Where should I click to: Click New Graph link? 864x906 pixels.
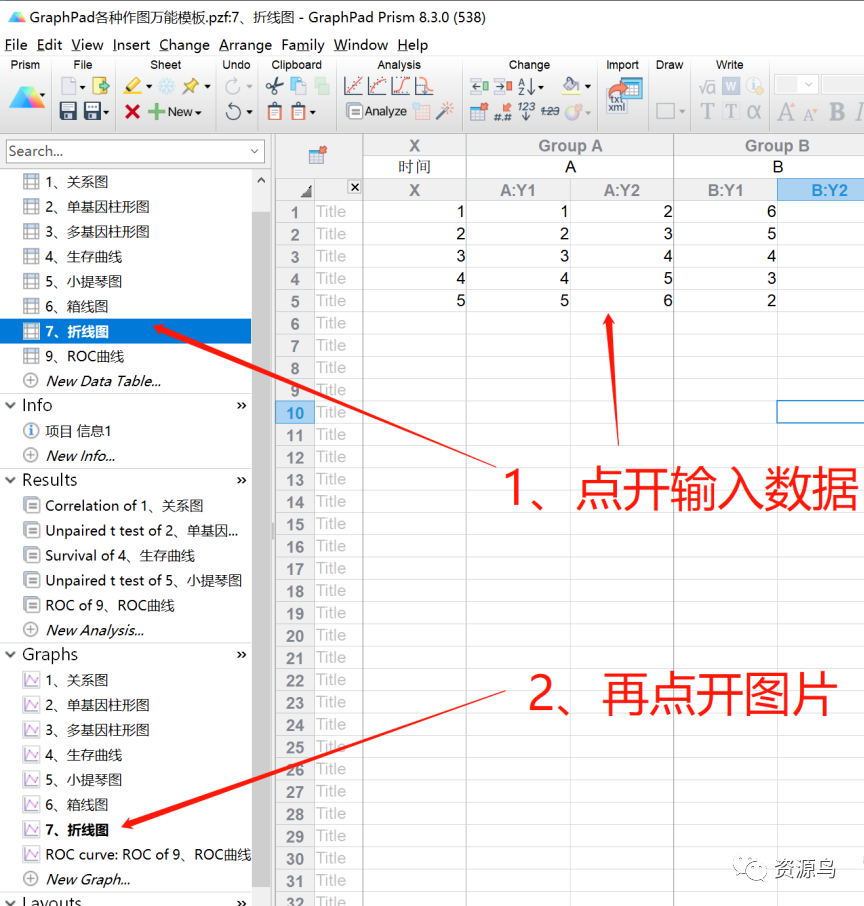tap(88, 879)
